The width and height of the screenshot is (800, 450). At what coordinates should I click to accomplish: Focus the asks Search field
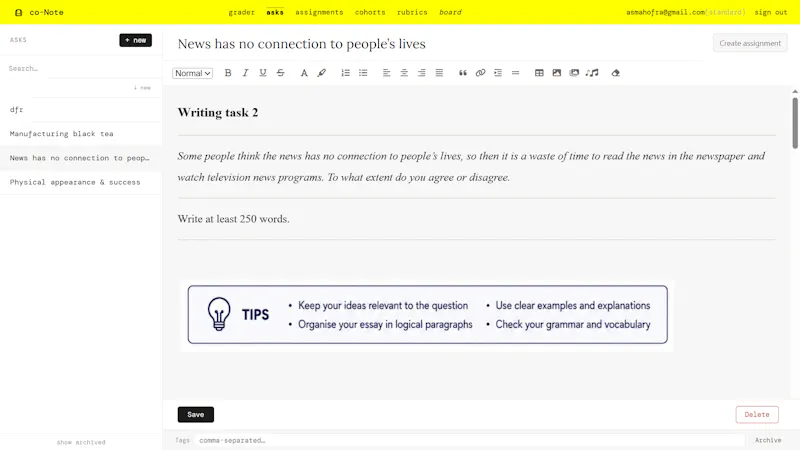[81, 68]
